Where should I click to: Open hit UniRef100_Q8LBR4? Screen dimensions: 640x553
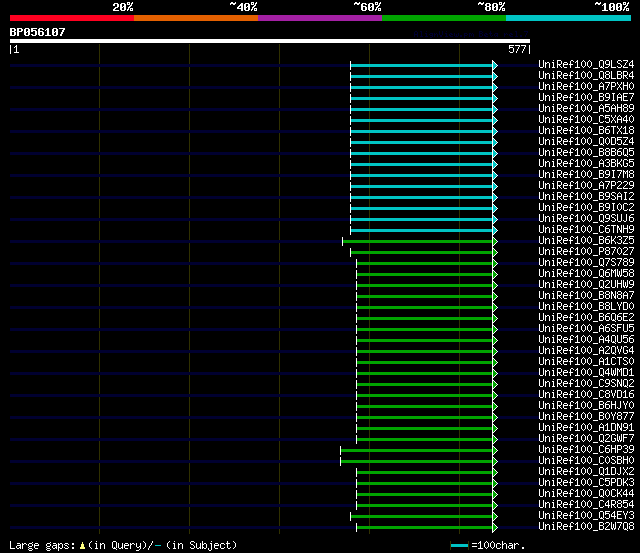(586, 76)
